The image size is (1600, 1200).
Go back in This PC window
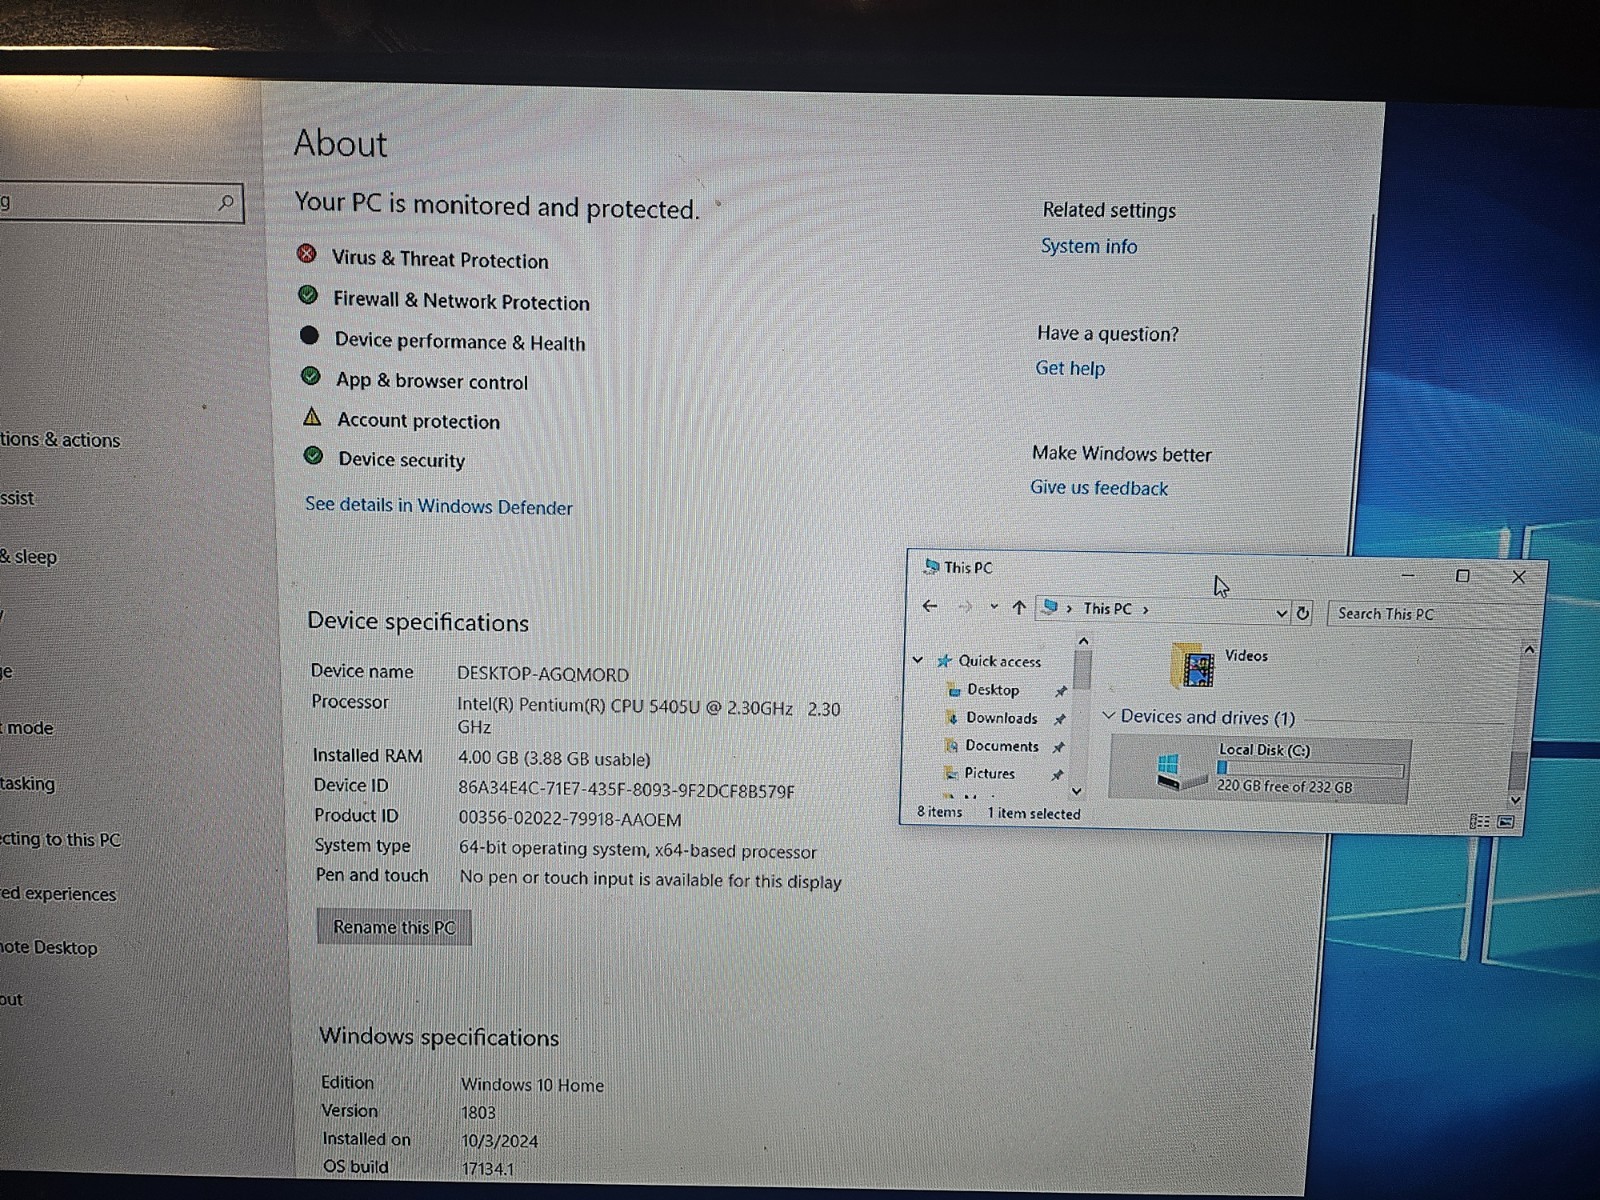(x=930, y=606)
